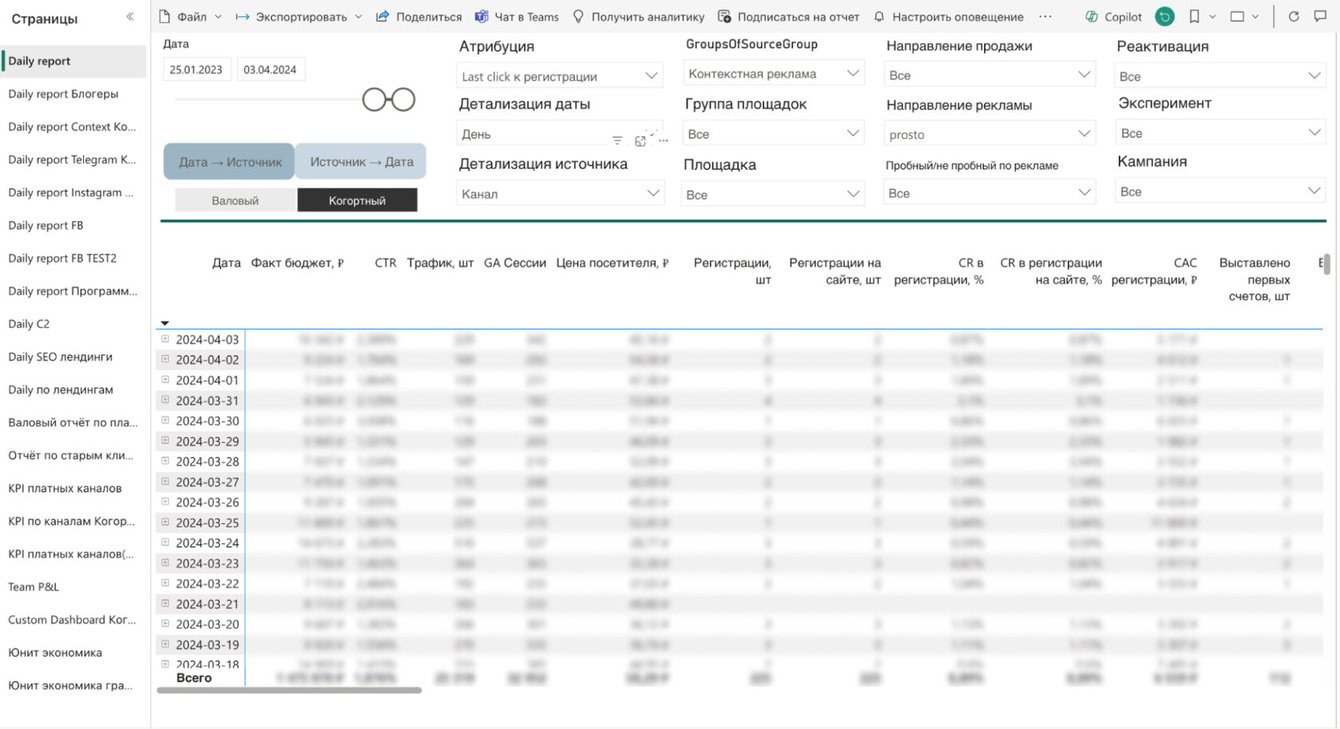Open the view mode rectangle icon
Image resolution: width=1340 pixels, height=729 pixels.
(x=1237, y=17)
